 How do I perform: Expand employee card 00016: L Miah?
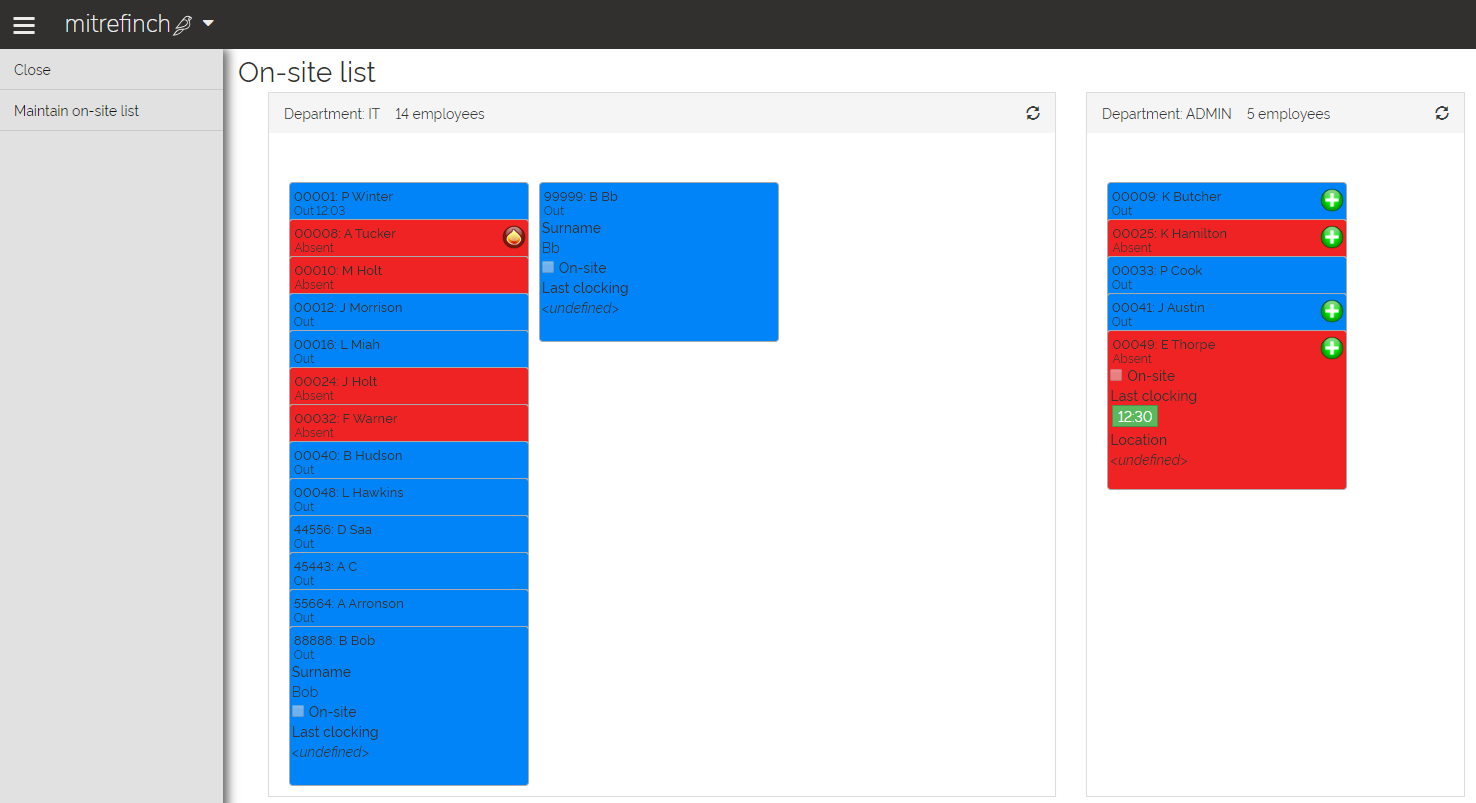pos(409,350)
